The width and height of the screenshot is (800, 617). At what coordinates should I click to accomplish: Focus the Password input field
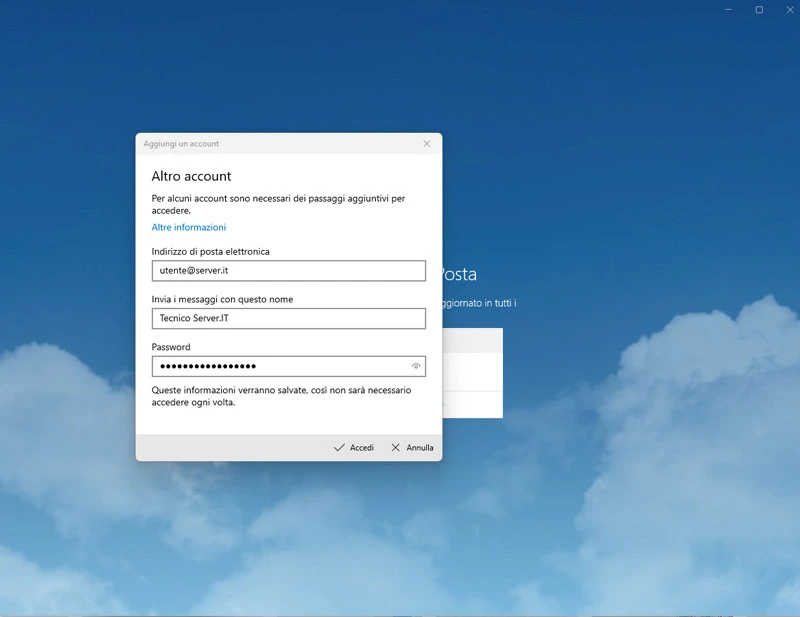click(280, 366)
